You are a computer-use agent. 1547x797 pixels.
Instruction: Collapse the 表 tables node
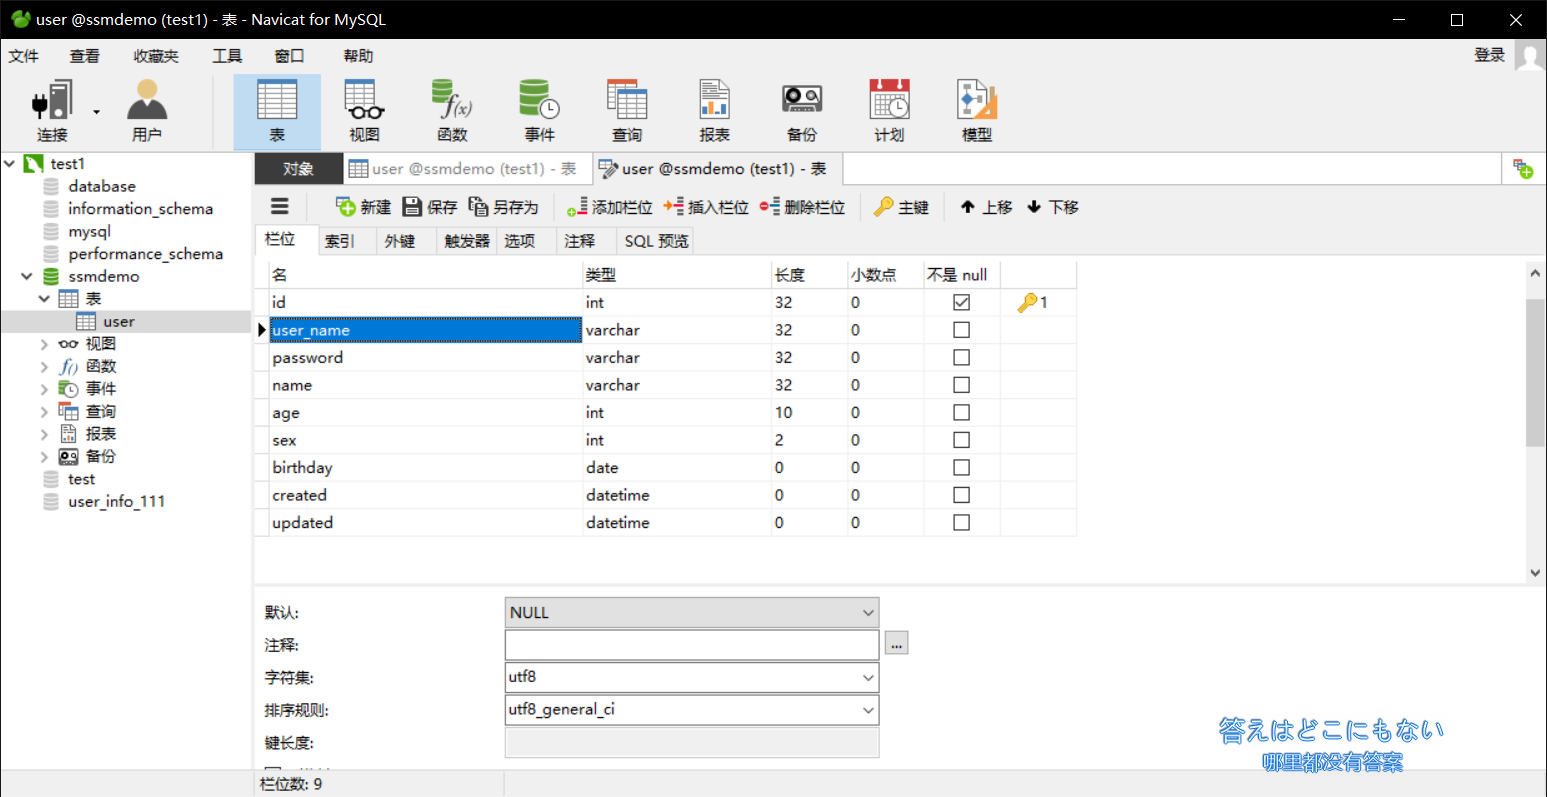click(x=44, y=298)
